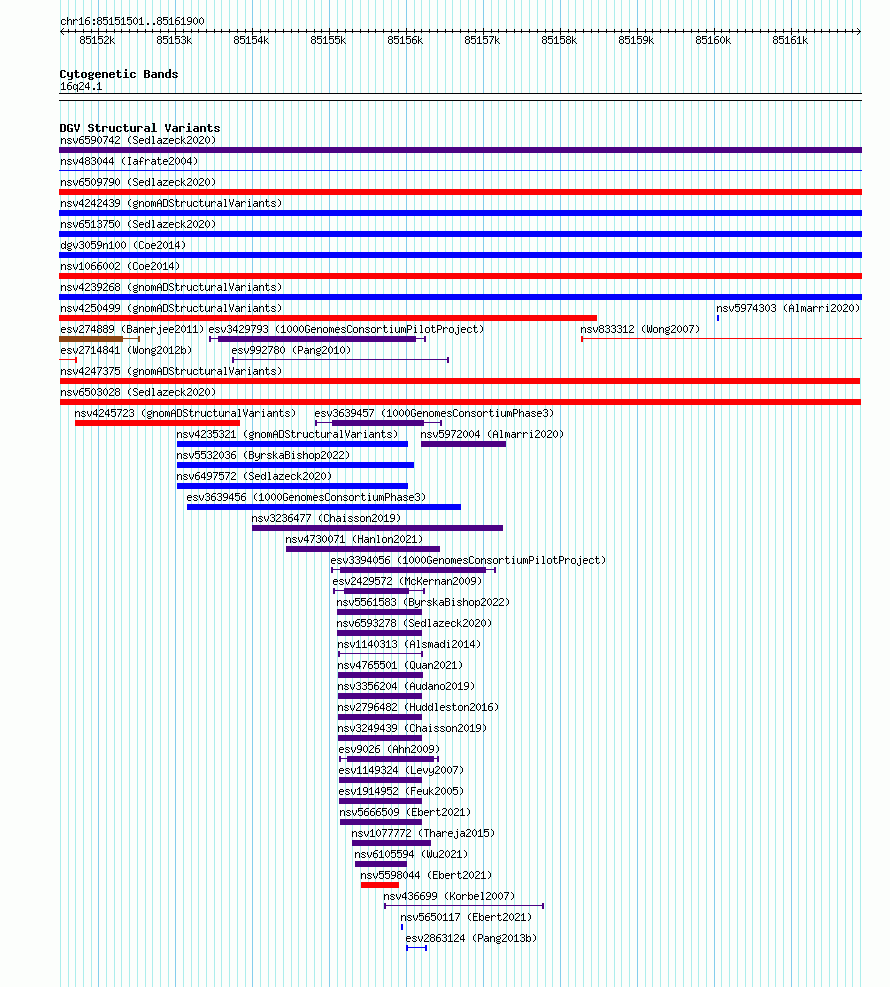The width and height of the screenshot is (890, 987).
Task: Click esv274889 (Banerjee2011) label
Action: point(132,329)
